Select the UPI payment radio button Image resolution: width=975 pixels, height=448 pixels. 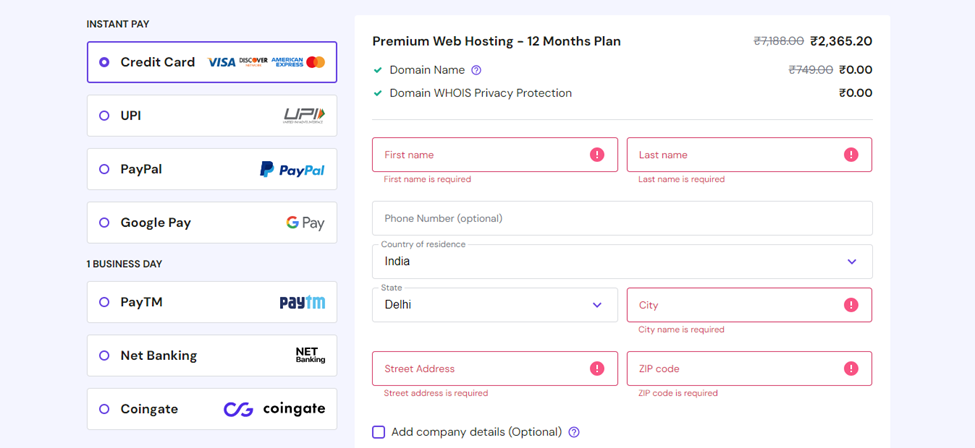(x=104, y=116)
